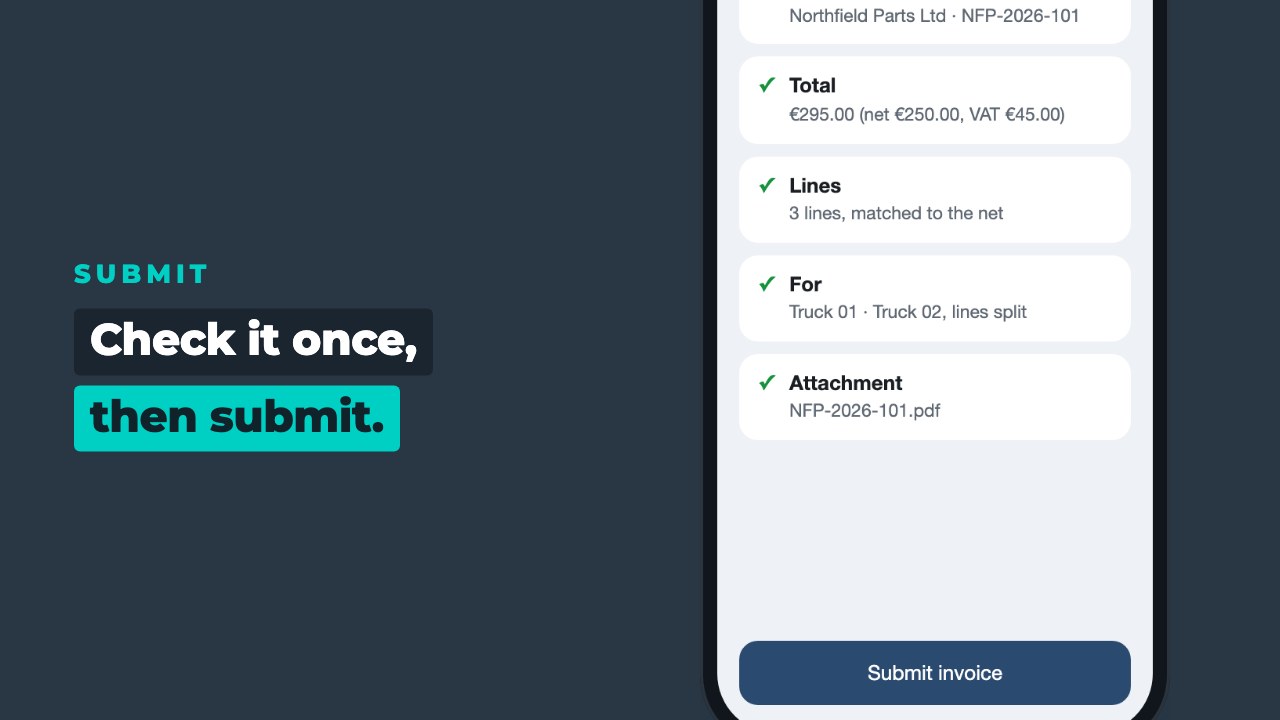Select the Northfield Parts Ltd supplier card
The width and height of the screenshot is (1280, 720).
tap(935, 20)
